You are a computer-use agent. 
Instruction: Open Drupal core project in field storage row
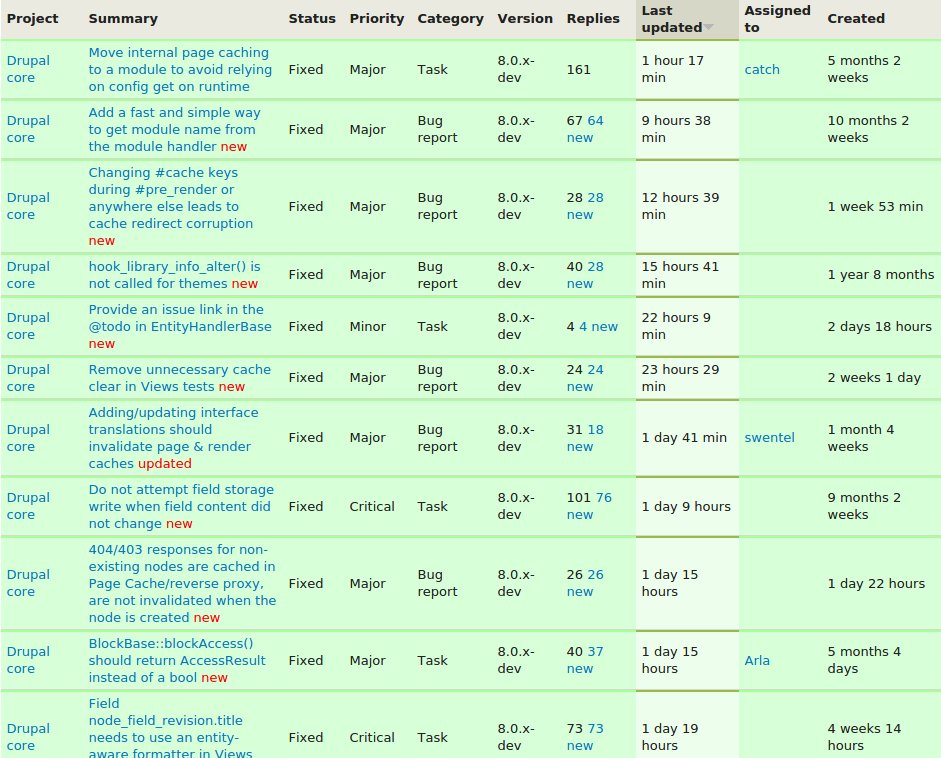click(28, 506)
